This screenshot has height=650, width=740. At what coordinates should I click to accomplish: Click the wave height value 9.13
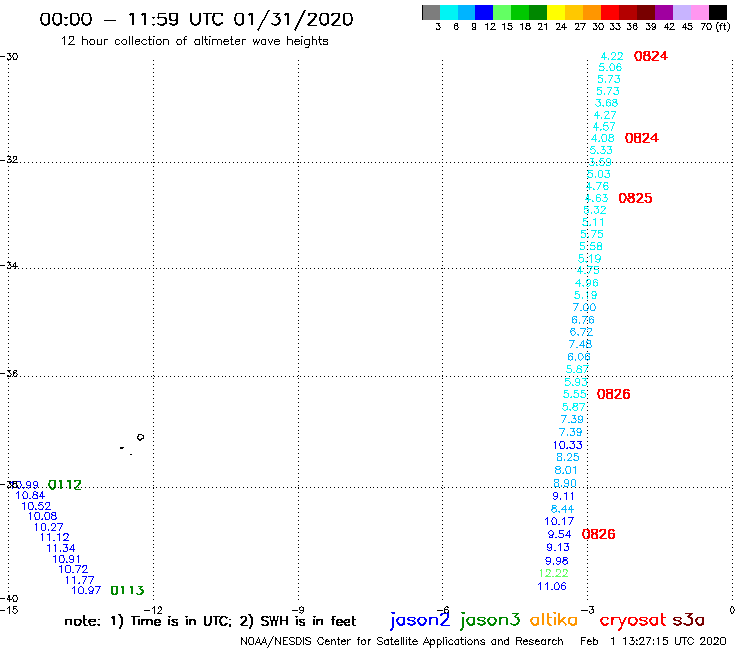pos(558,548)
